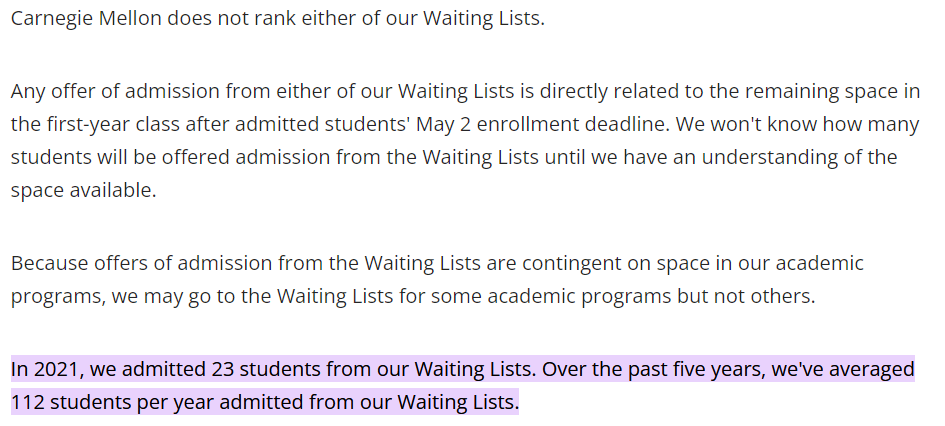Click the word 'averaged' in highlighted line
The width and height of the screenshot is (945, 426).
tap(871, 369)
